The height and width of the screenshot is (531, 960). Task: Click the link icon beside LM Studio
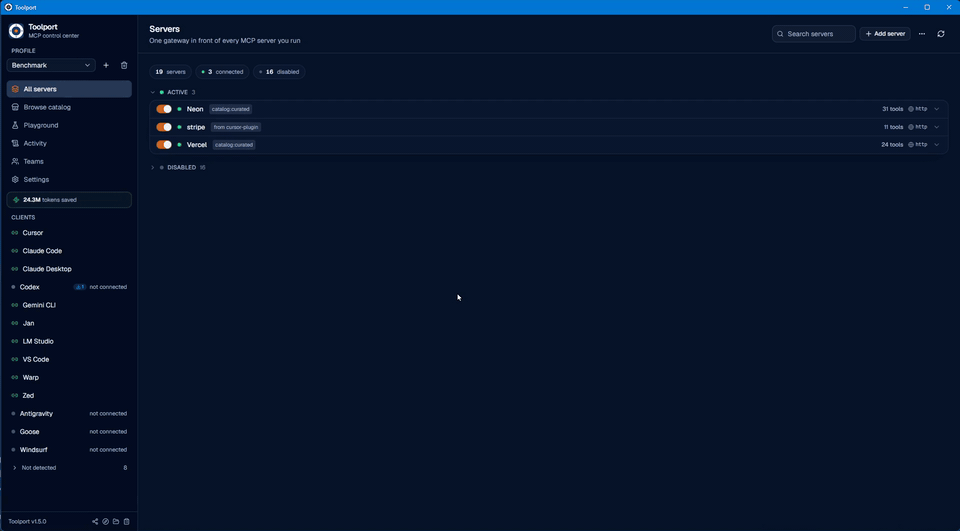pos(15,341)
